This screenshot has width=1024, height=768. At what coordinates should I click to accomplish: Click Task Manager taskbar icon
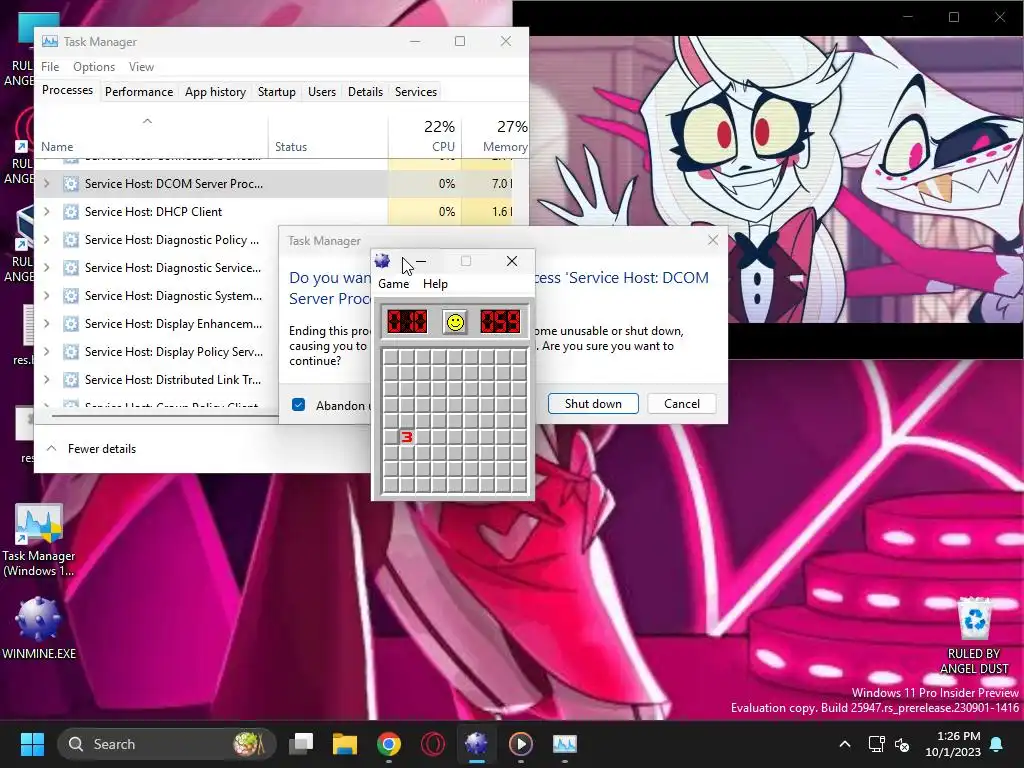pyautogui.click(x=565, y=744)
